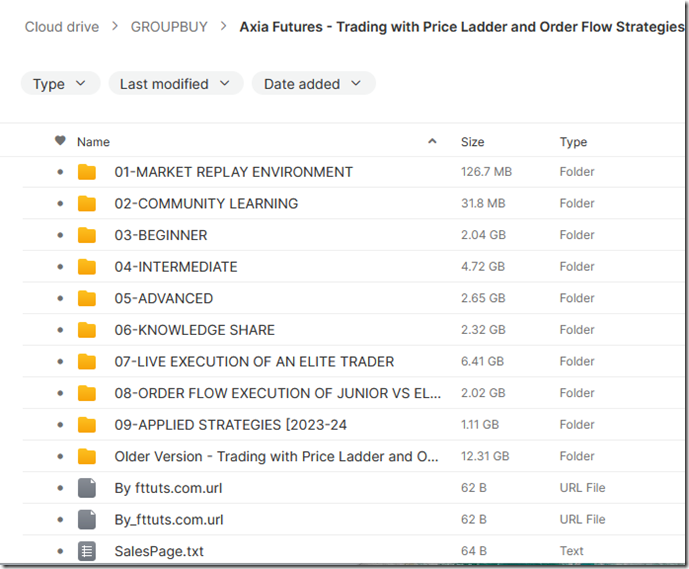The width and height of the screenshot is (689, 569).
Task: Go to GROUPBUY breadcrumb folder
Action: (x=169, y=27)
